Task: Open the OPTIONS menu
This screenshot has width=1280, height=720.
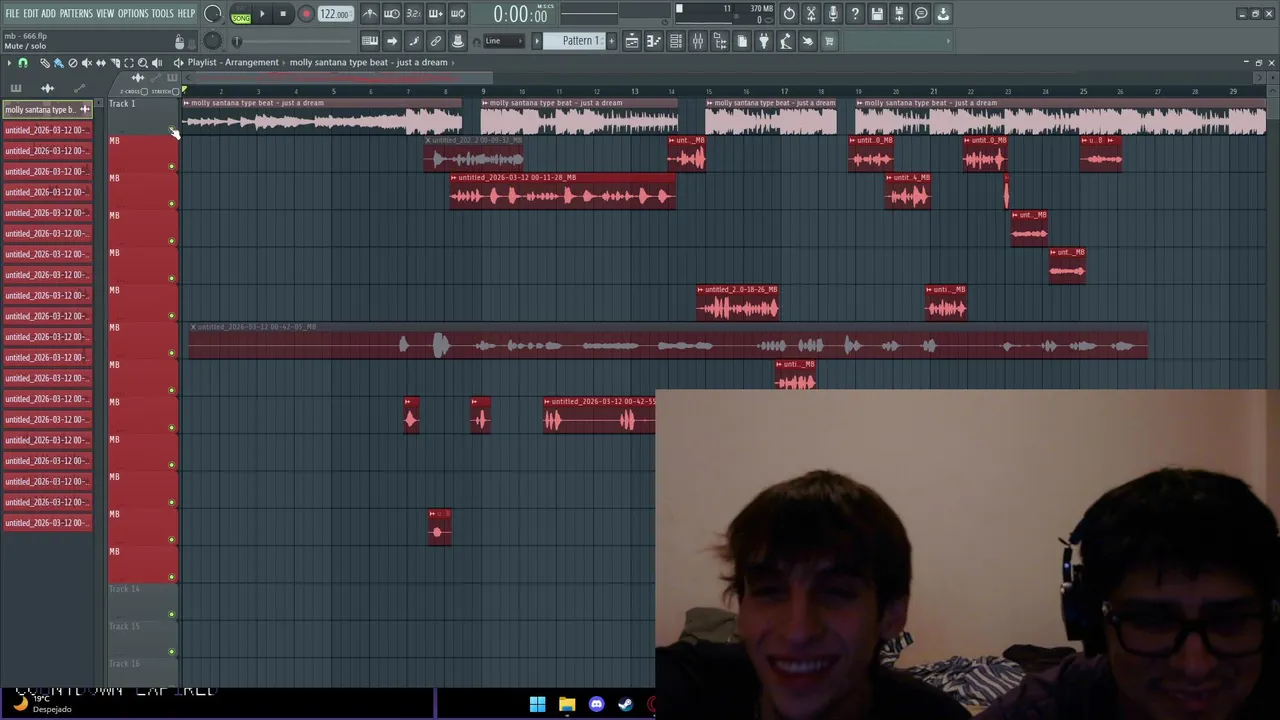Action: pos(133,14)
